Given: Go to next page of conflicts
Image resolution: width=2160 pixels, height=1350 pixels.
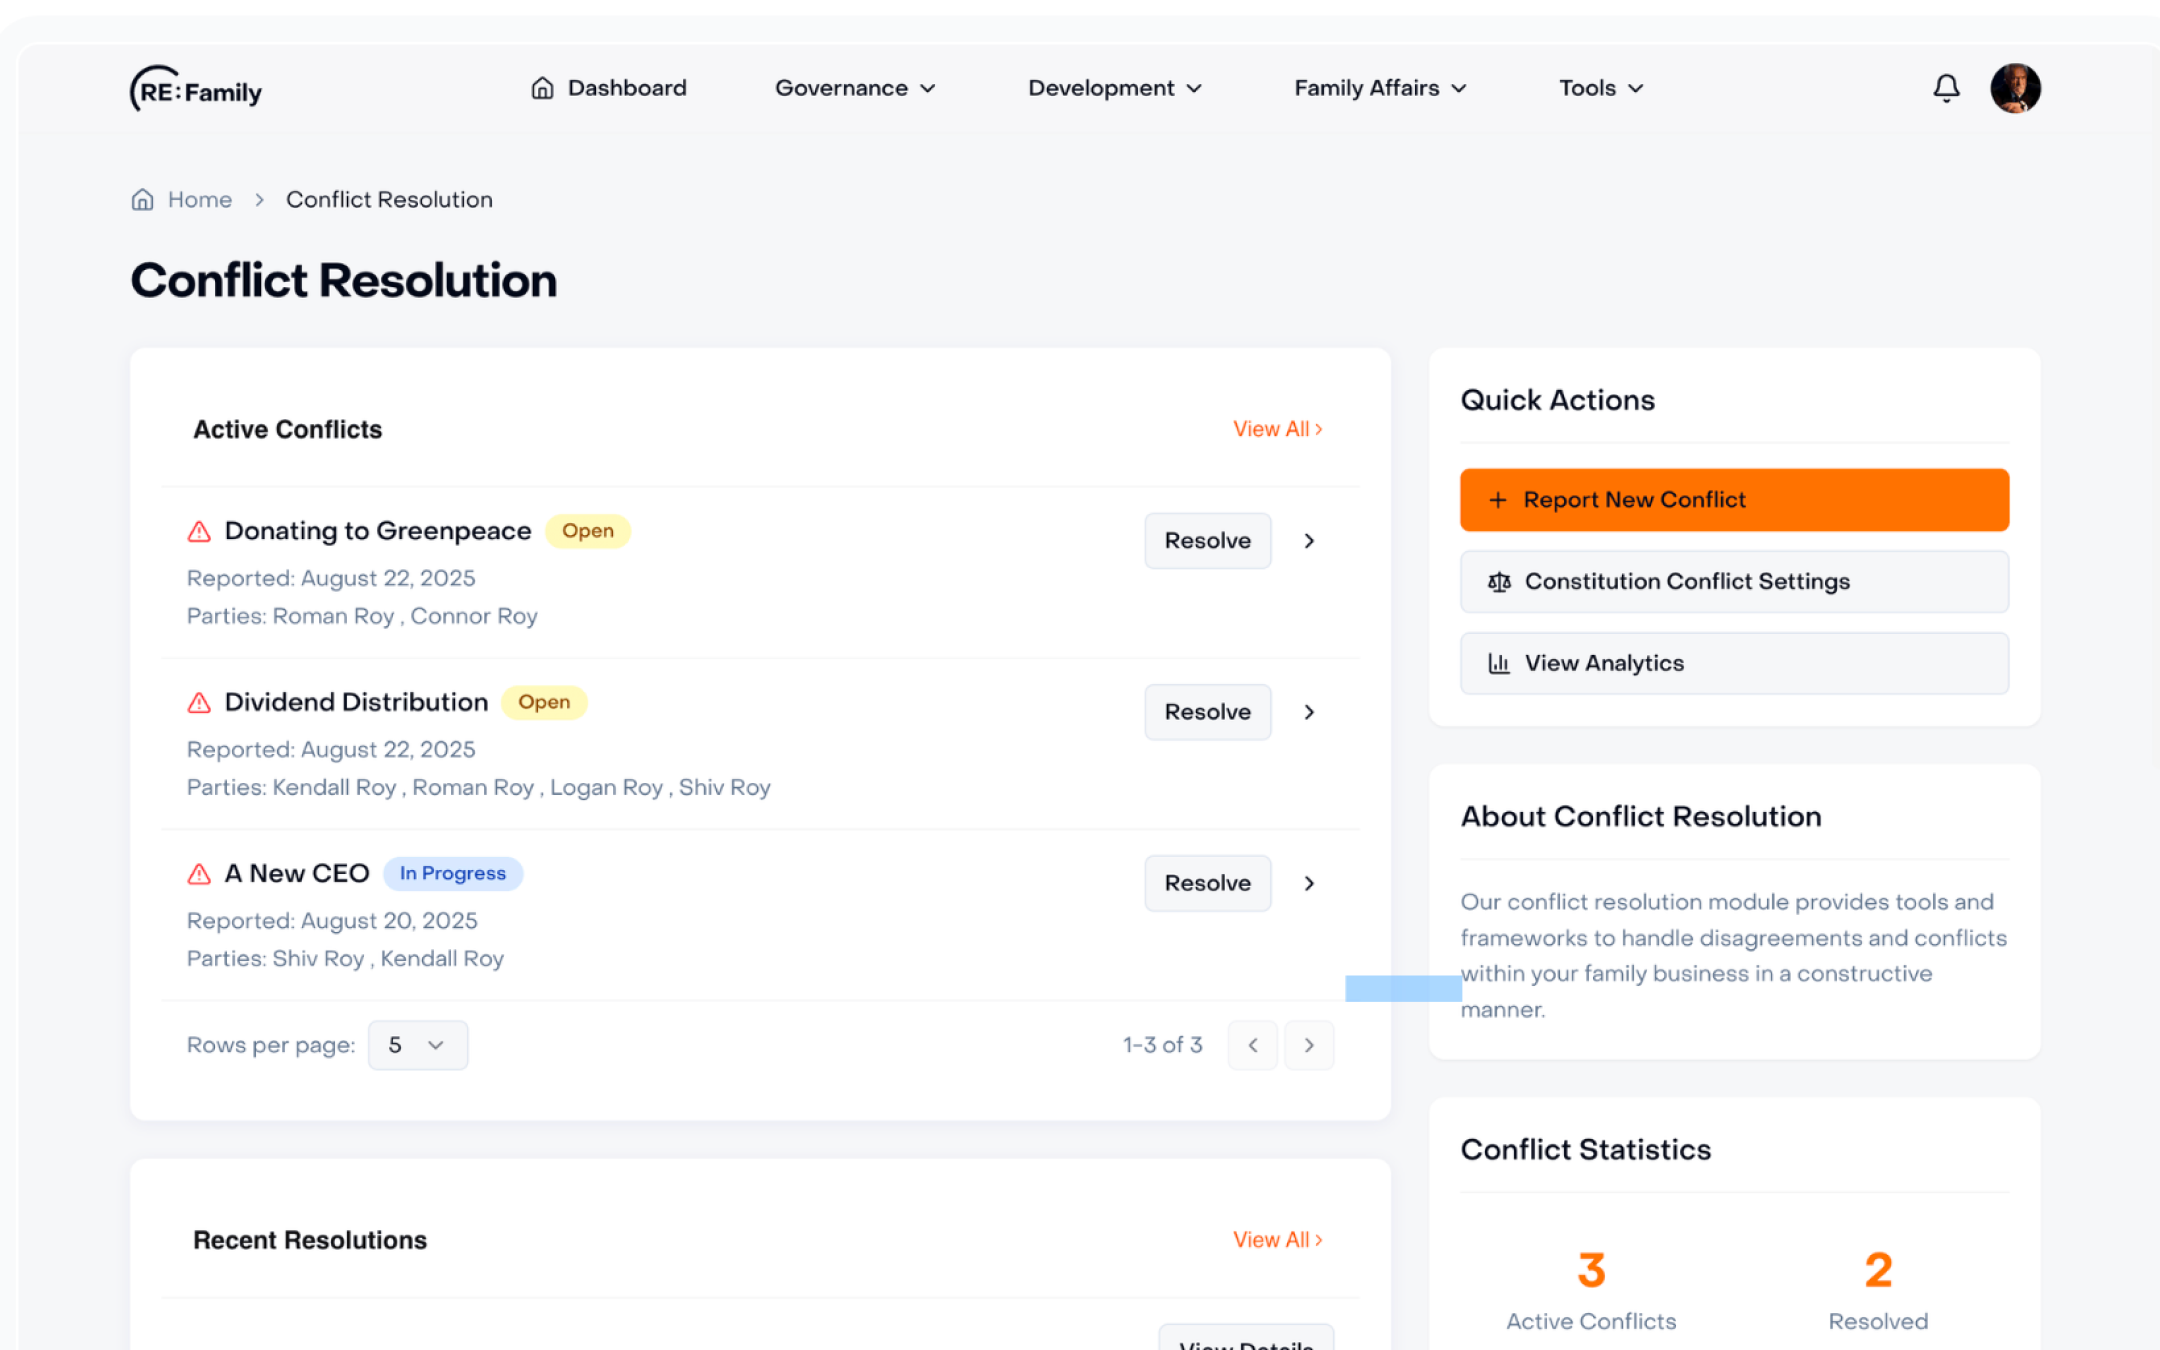Looking at the screenshot, I should click(1308, 1045).
